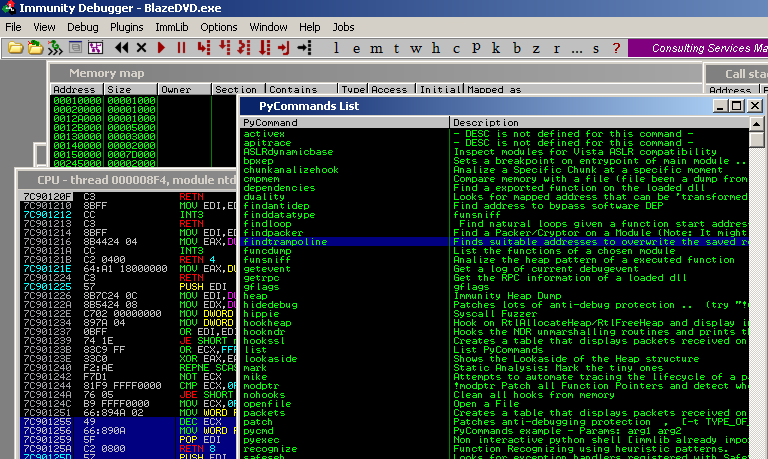Restart the program with rewind icon
The height and width of the screenshot is (459, 768).
tap(122, 48)
